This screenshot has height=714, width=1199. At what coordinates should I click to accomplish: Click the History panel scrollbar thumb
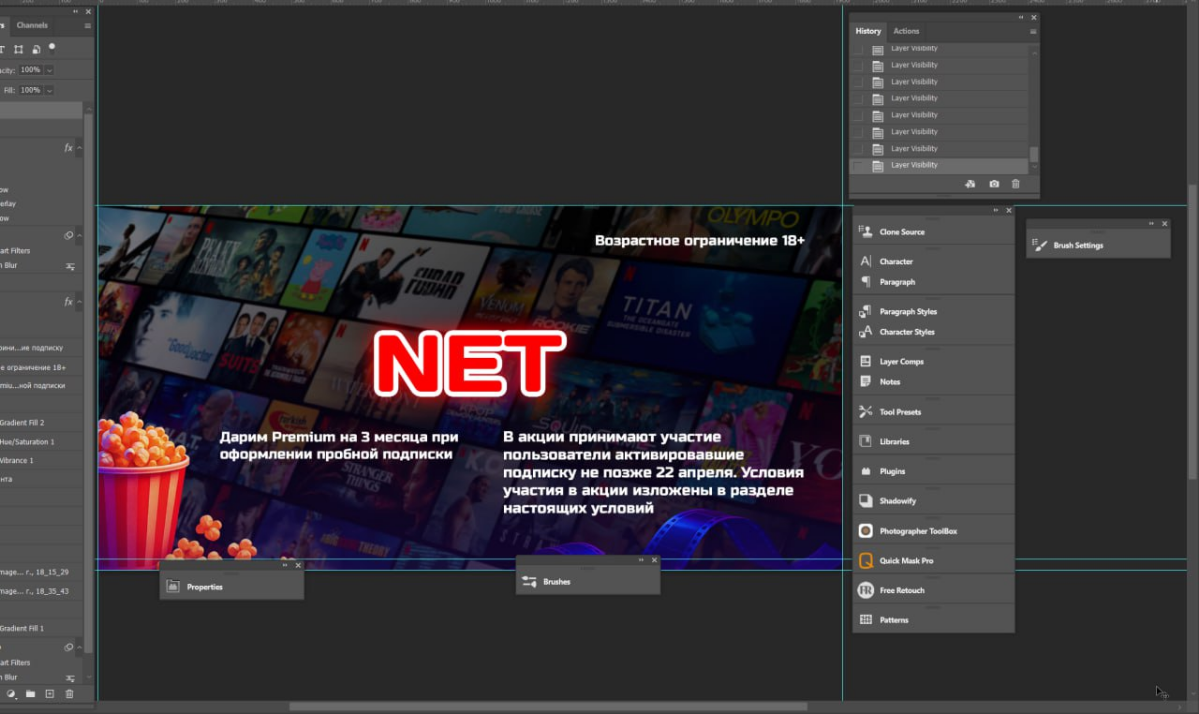(x=1034, y=154)
